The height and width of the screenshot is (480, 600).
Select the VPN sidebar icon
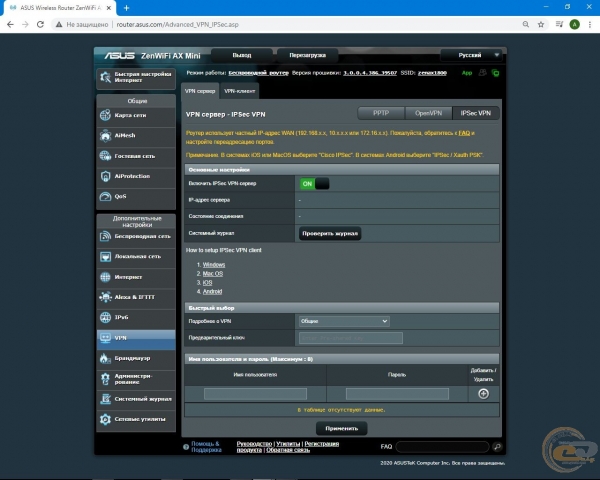point(105,338)
